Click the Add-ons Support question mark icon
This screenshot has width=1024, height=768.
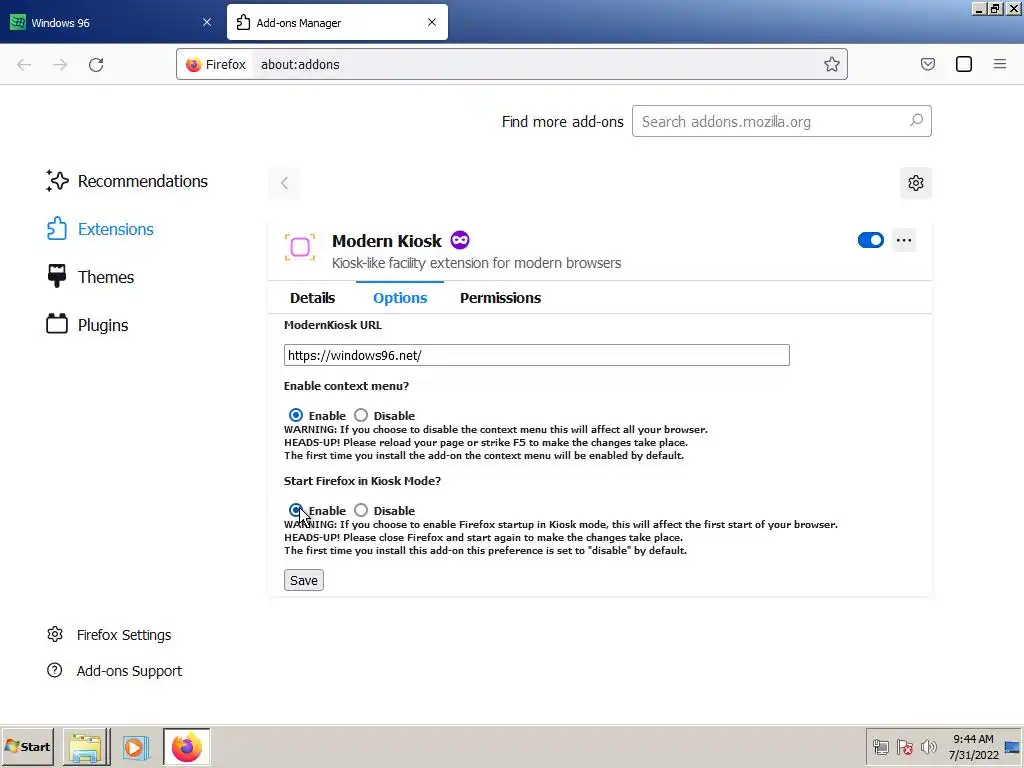[x=55, y=670]
